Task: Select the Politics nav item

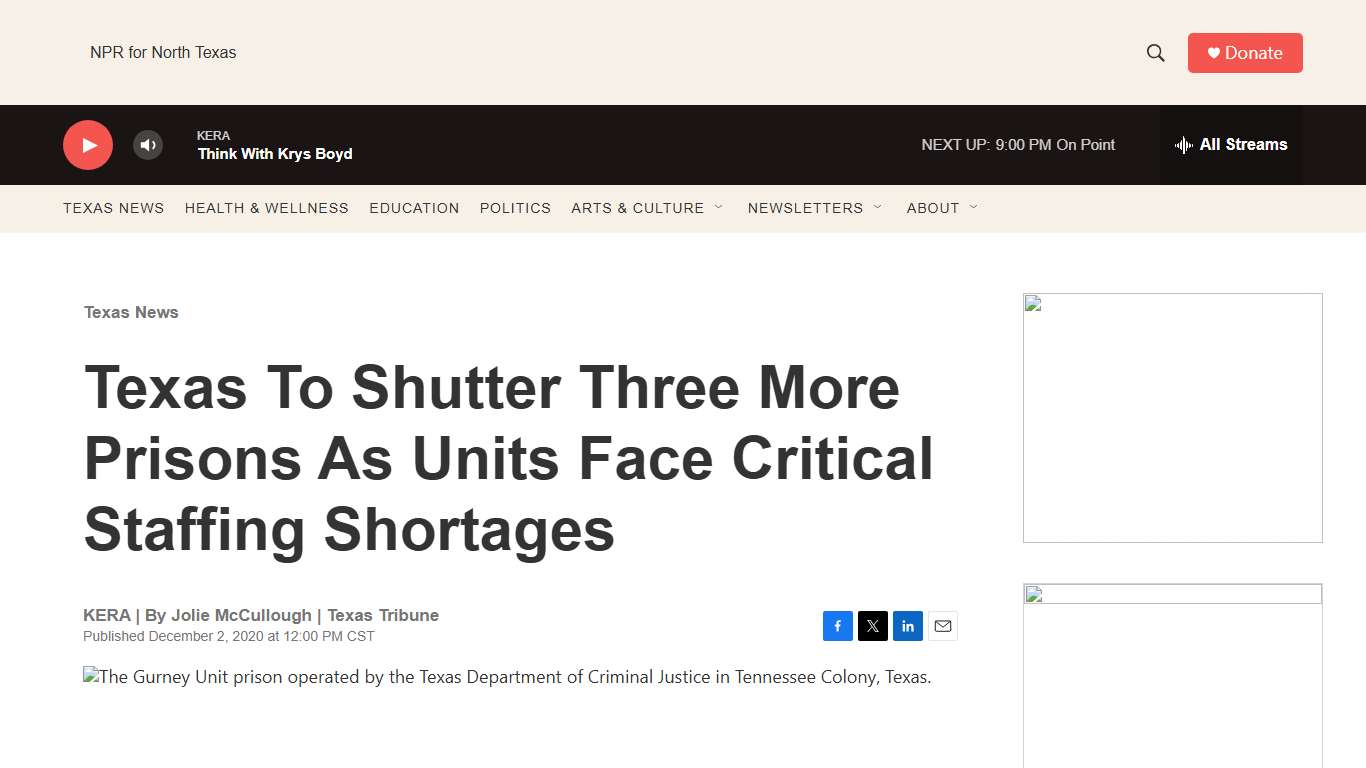Action: (x=515, y=208)
